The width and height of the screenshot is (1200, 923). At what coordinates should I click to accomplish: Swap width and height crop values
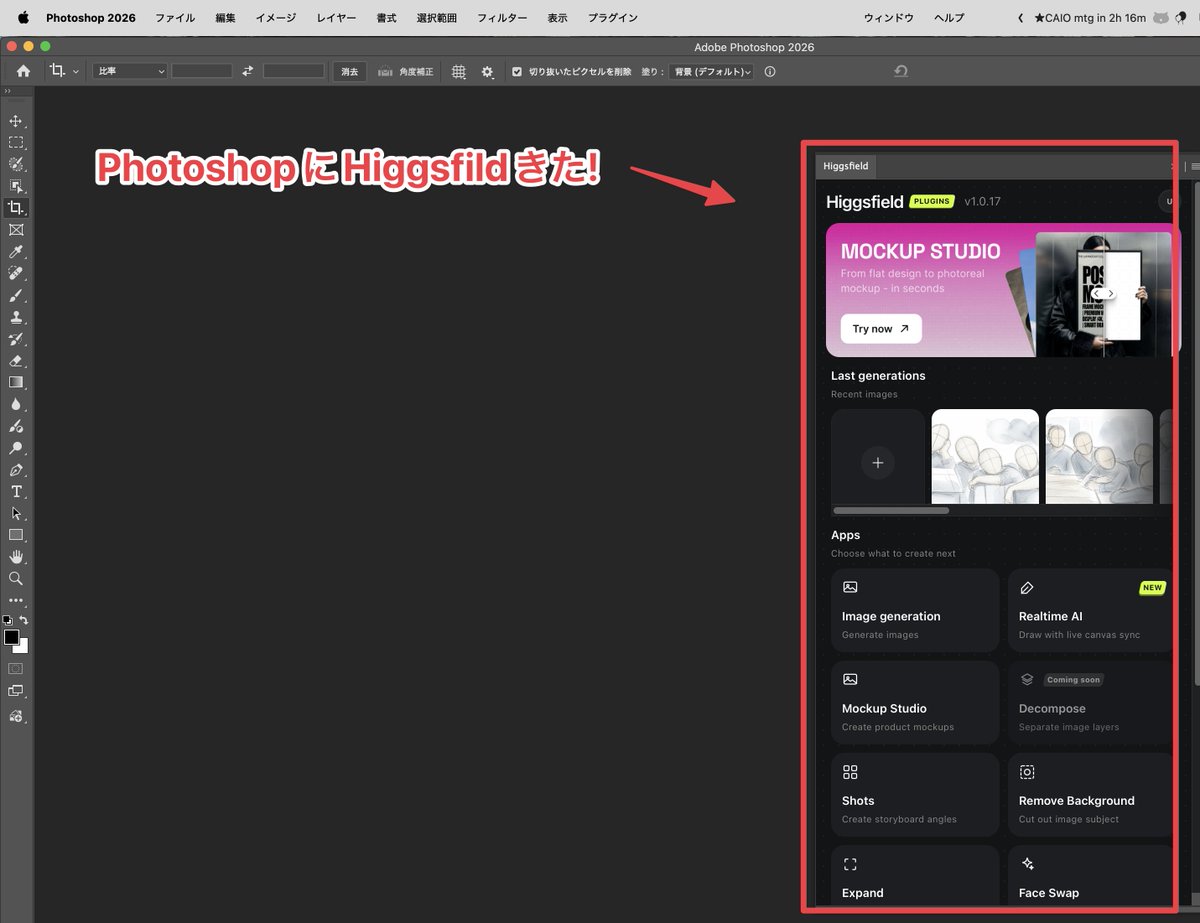tap(248, 71)
